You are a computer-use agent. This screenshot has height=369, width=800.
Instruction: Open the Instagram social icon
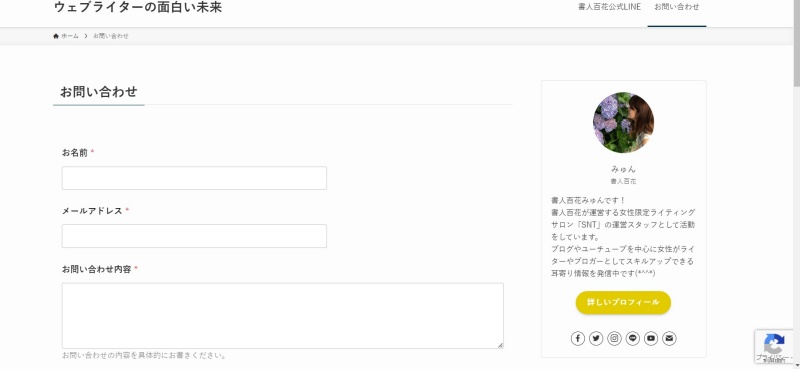(x=614, y=338)
